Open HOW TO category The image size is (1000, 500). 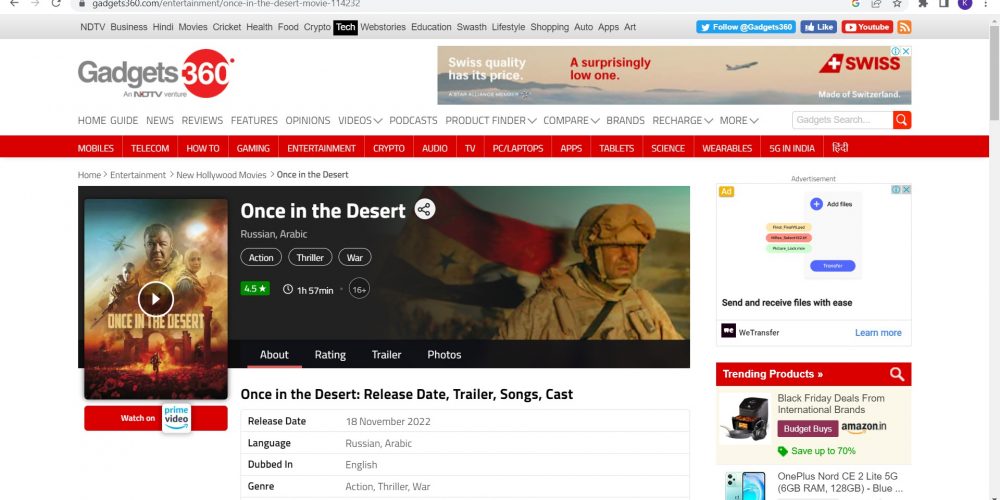(203, 148)
